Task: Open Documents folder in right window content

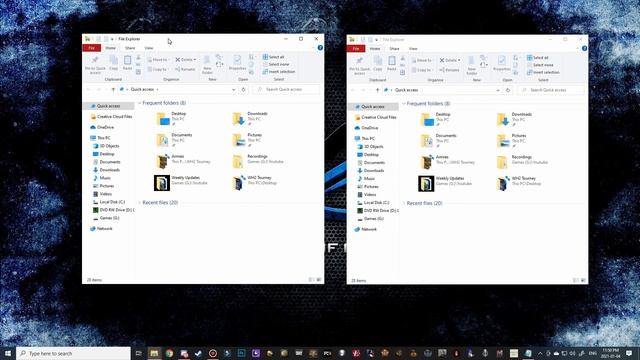Action: [x=438, y=141]
